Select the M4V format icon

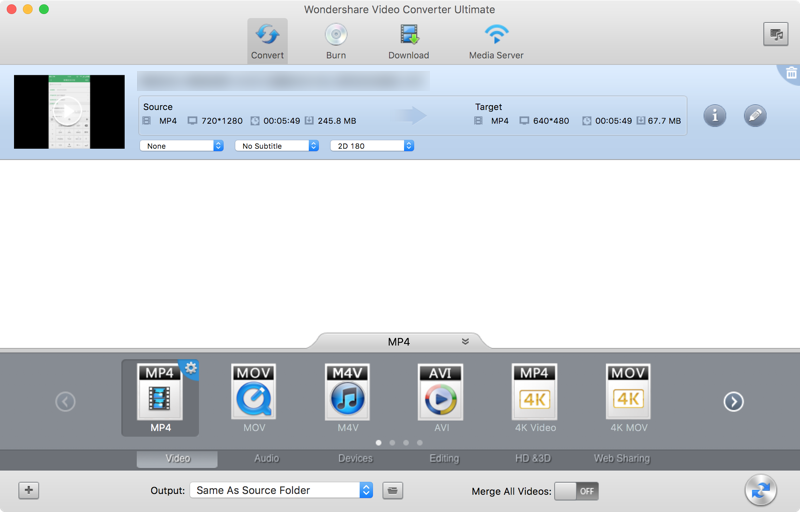click(x=347, y=398)
